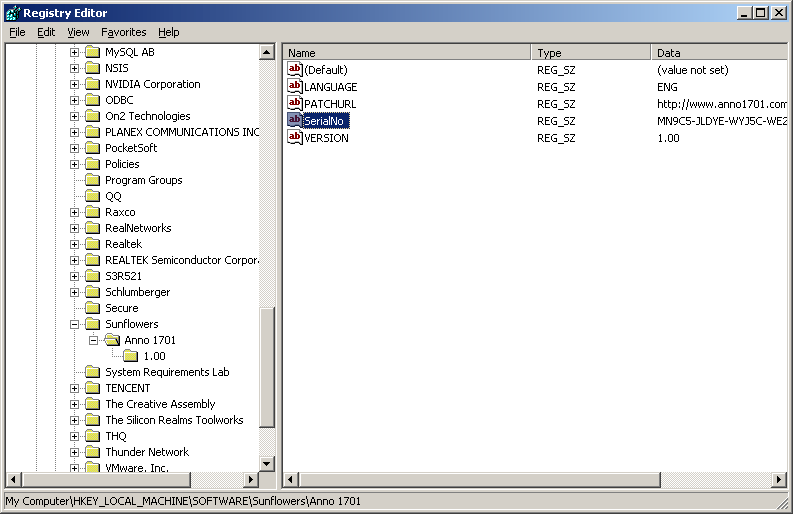
Task: Click the VERSION registry value icon
Action: (295, 137)
